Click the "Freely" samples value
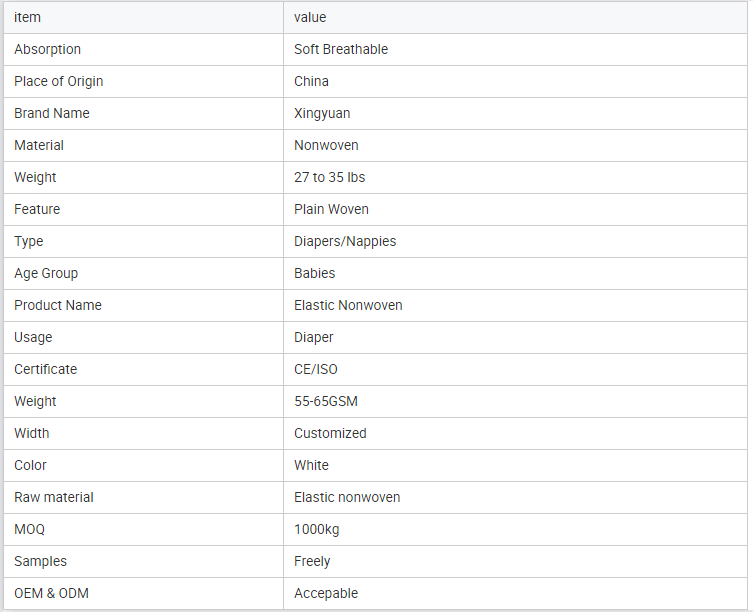The height and width of the screenshot is (612, 753). click(x=312, y=561)
